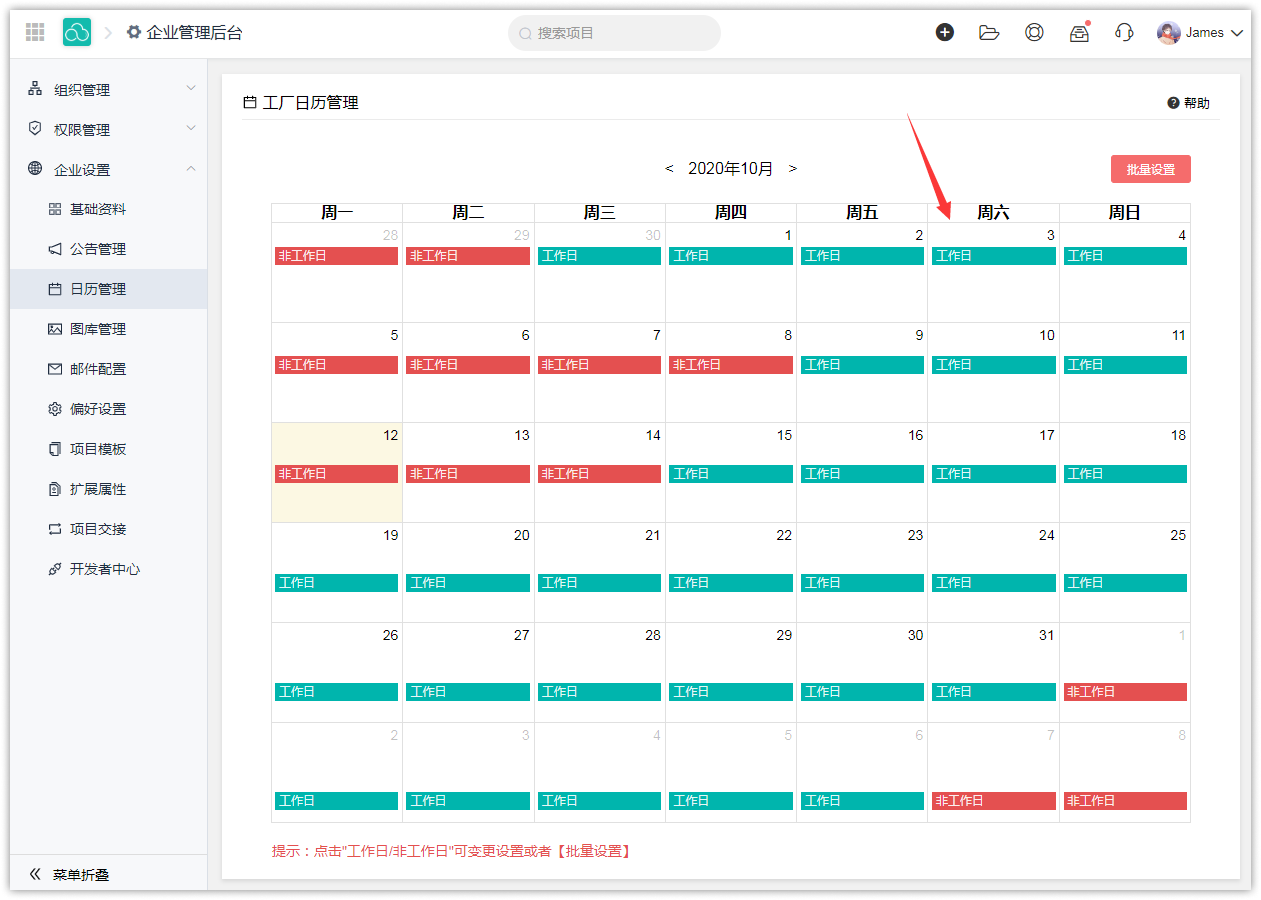
Task: Expand the 权限管理 menu section
Action: click(x=109, y=130)
